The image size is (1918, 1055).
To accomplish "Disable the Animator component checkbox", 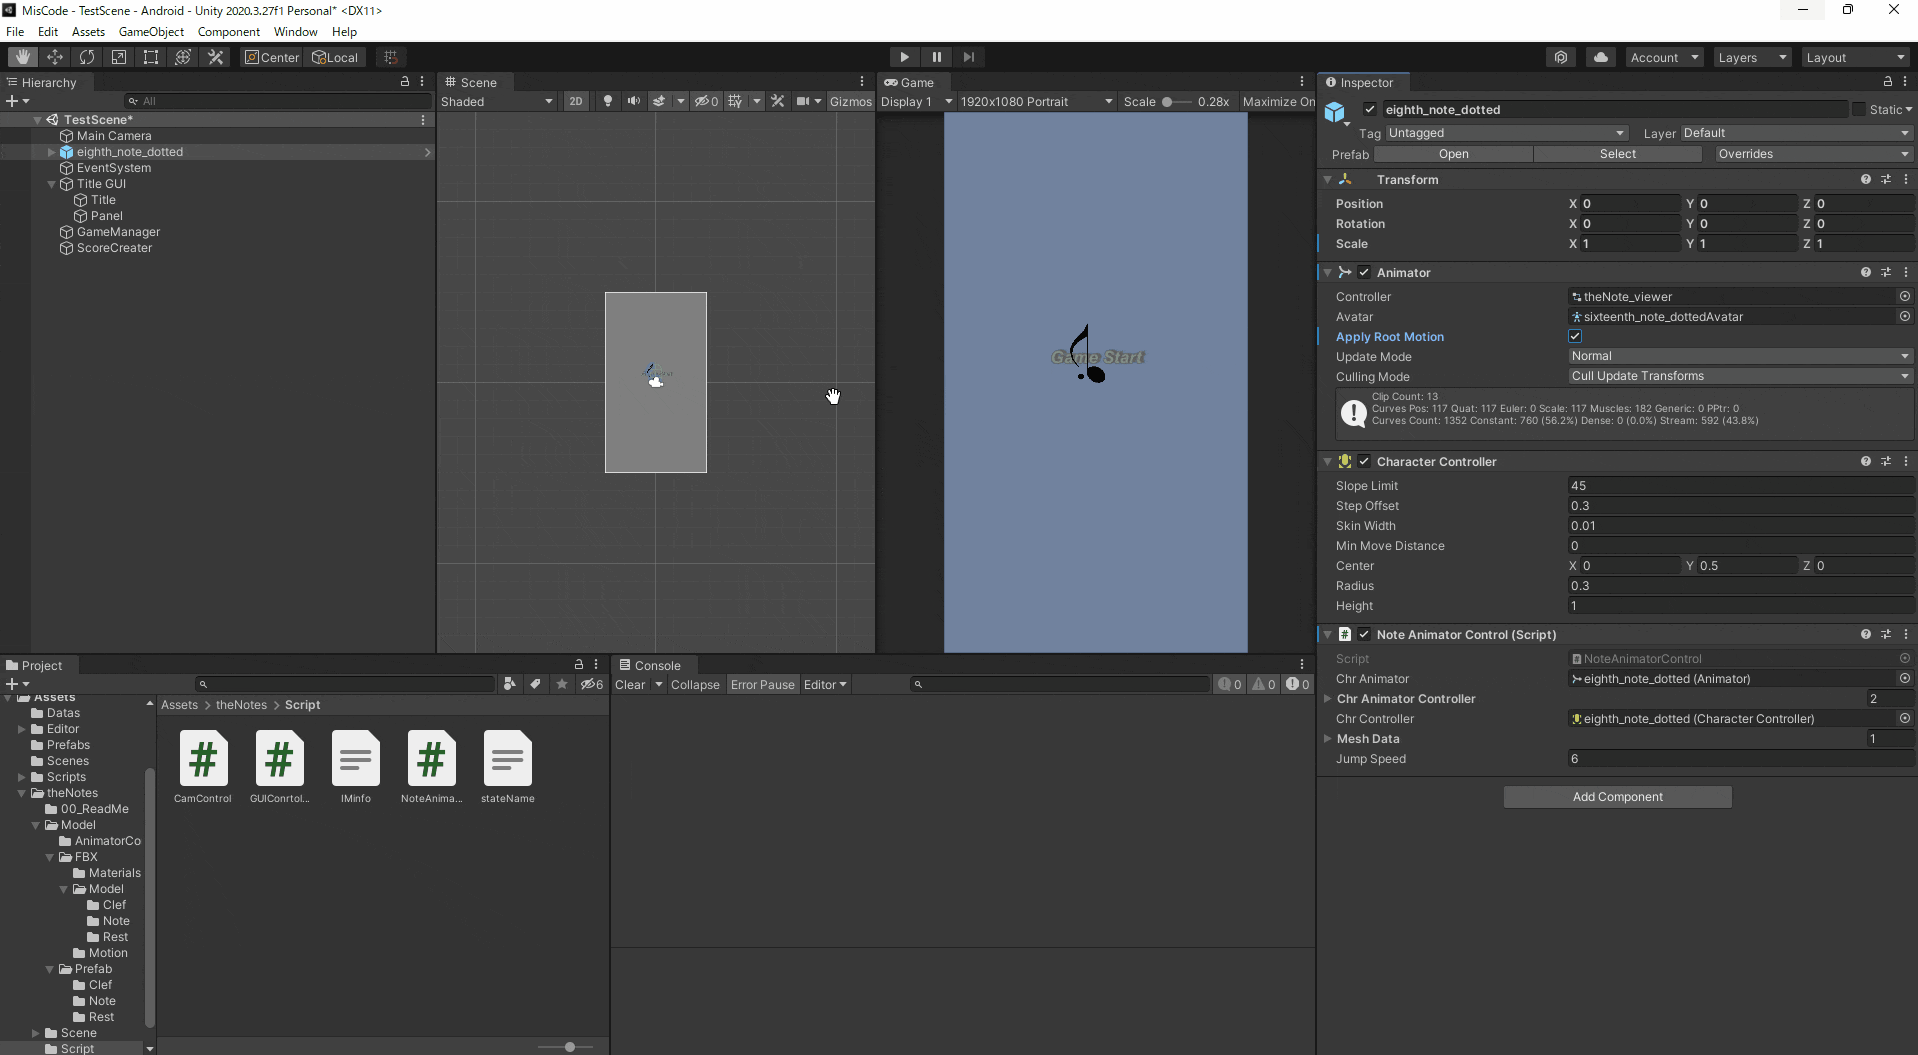I will point(1364,272).
